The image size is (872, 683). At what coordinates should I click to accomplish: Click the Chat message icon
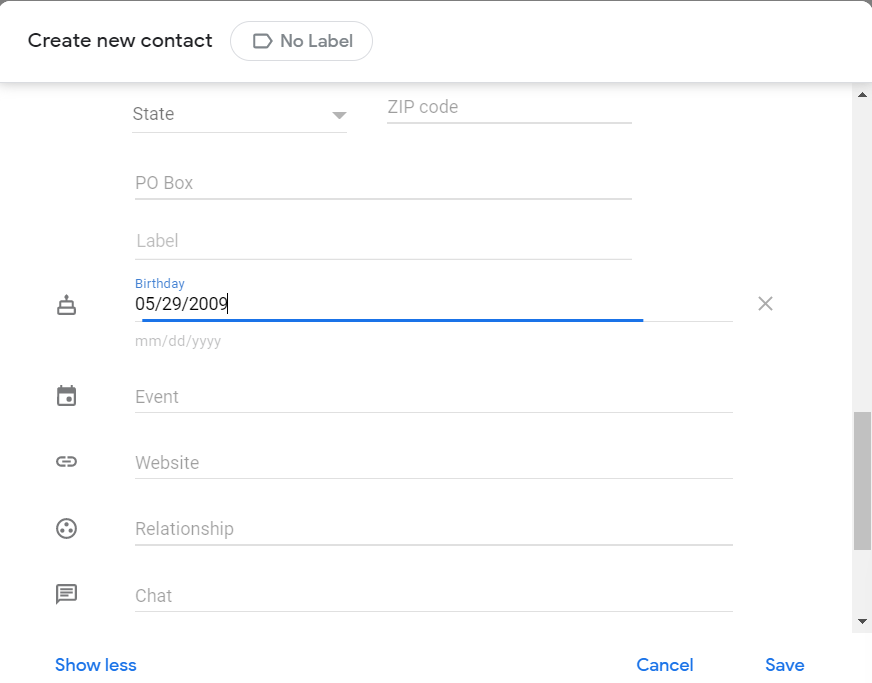(x=66, y=595)
